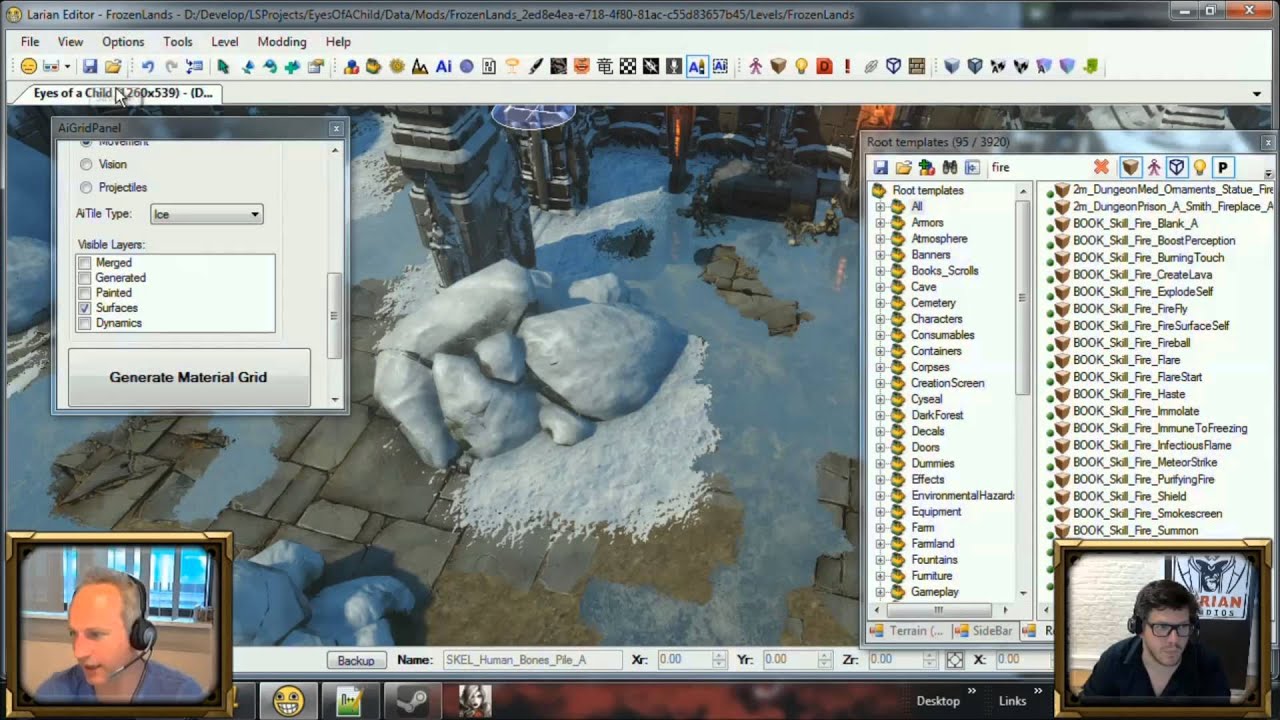
Task: Click the red exclamation mark toolbar icon
Action: [x=847, y=66]
